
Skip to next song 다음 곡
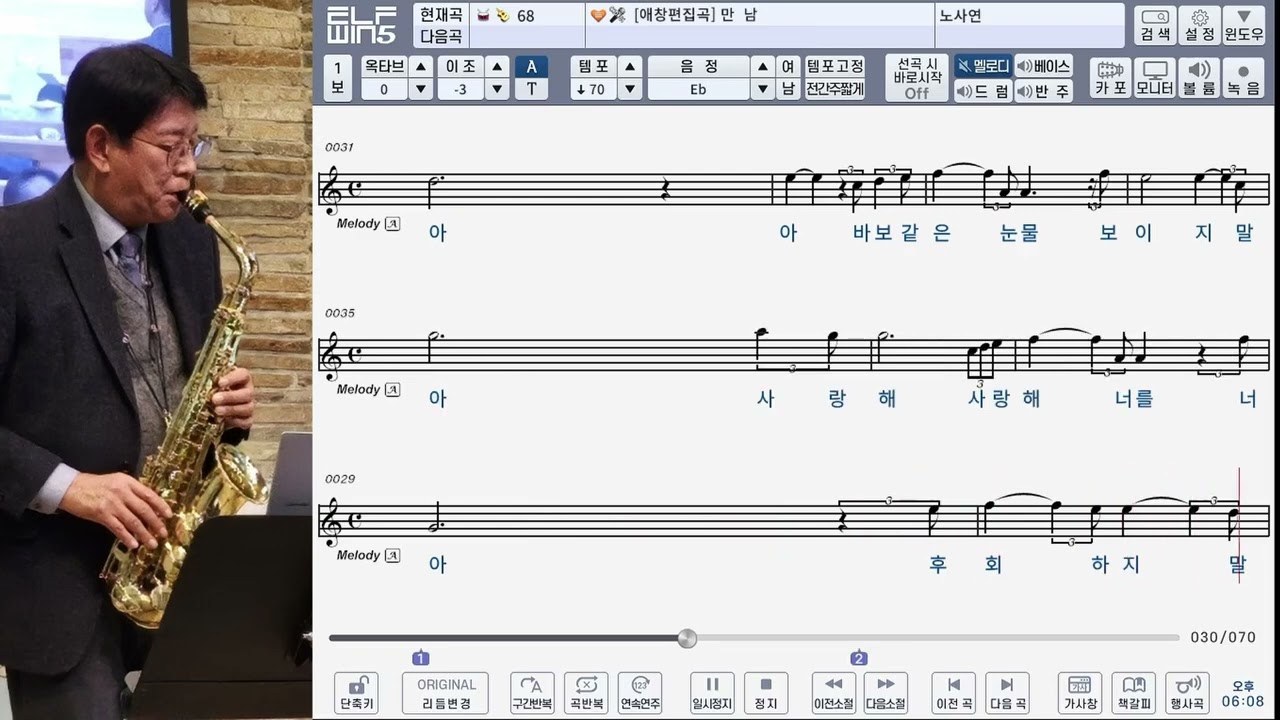pos(1007,693)
